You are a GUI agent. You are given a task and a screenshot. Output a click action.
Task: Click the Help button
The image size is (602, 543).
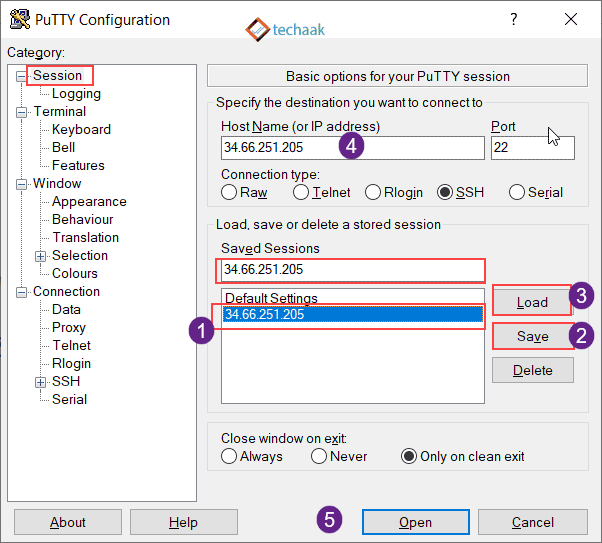coord(184,522)
